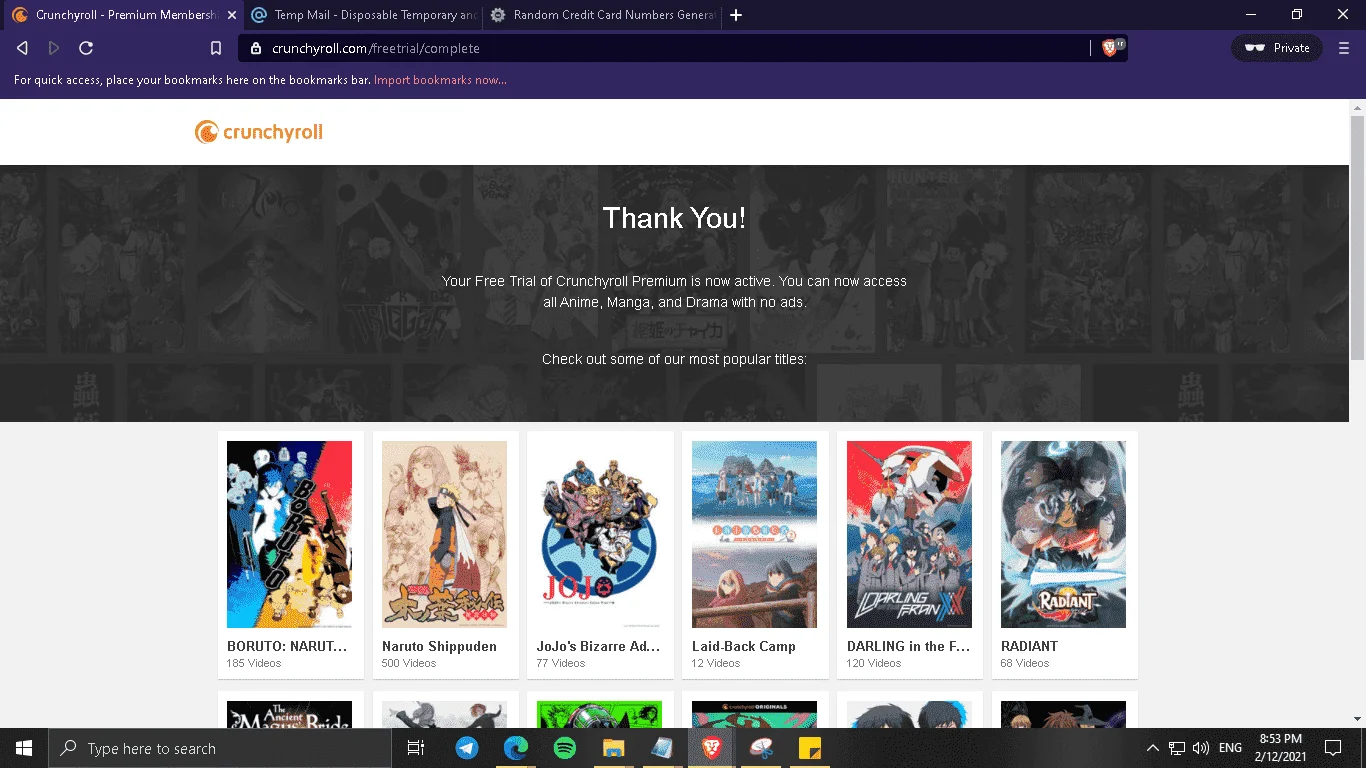1366x768 pixels.
Task: Click Import bookmarks now link
Action: 440,80
